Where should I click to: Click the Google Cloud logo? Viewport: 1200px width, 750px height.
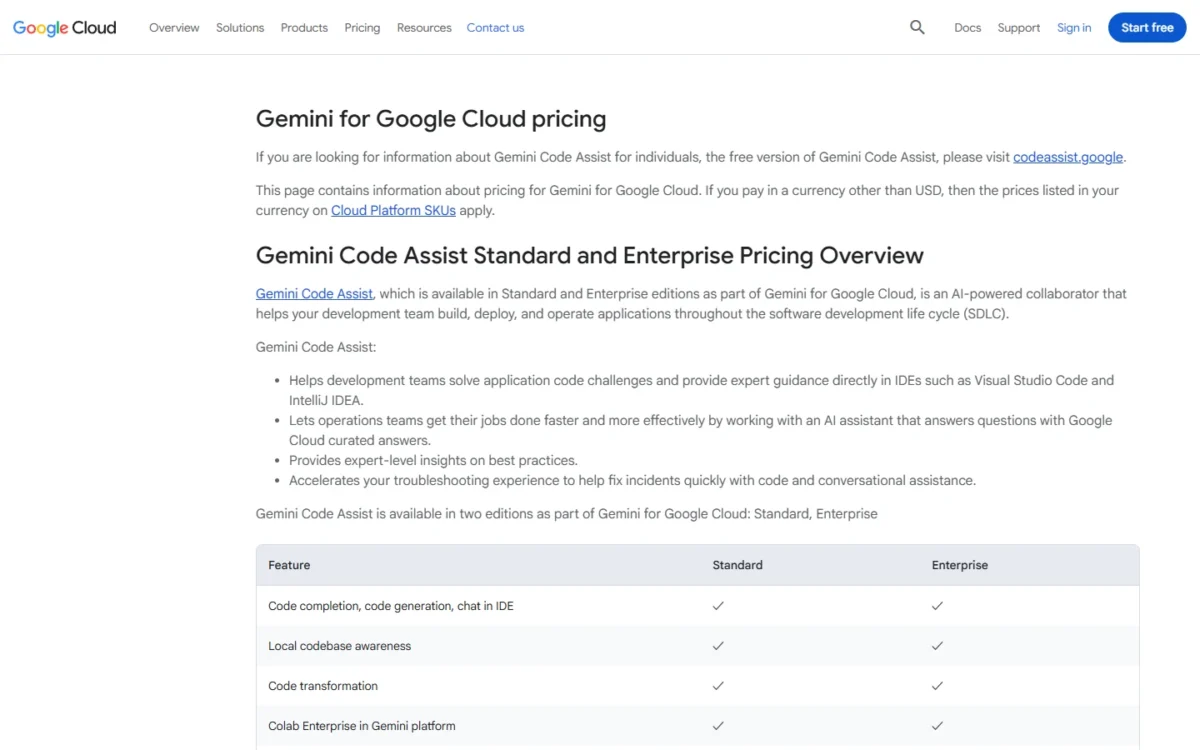(x=65, y=28)
